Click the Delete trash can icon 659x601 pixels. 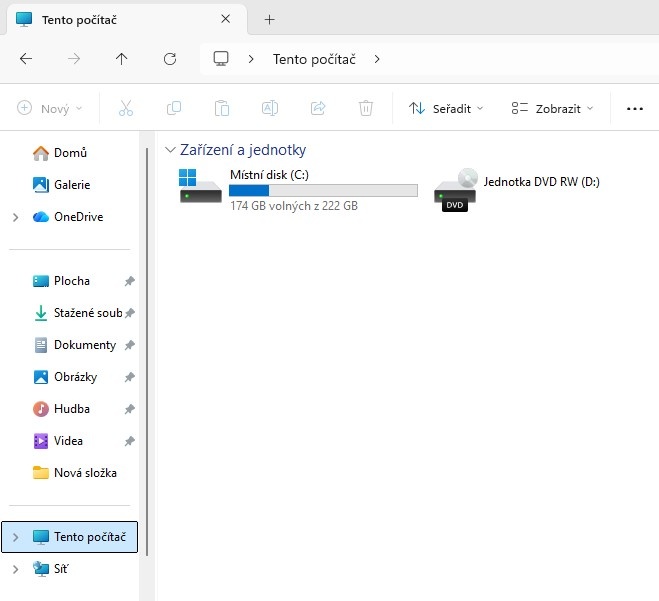[x=366, y=108]
